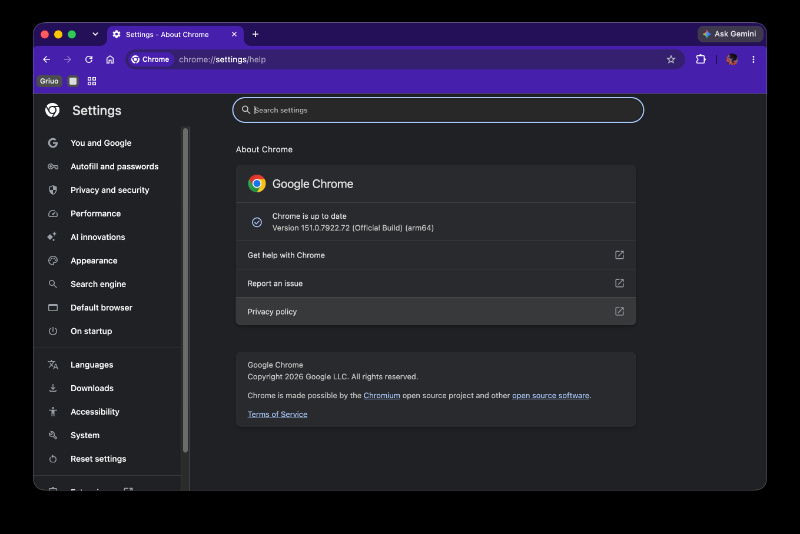Select the Settings - About Chrome tab
Screen dimensions: 800x534
pyautogui.click(x=175, y=34)
